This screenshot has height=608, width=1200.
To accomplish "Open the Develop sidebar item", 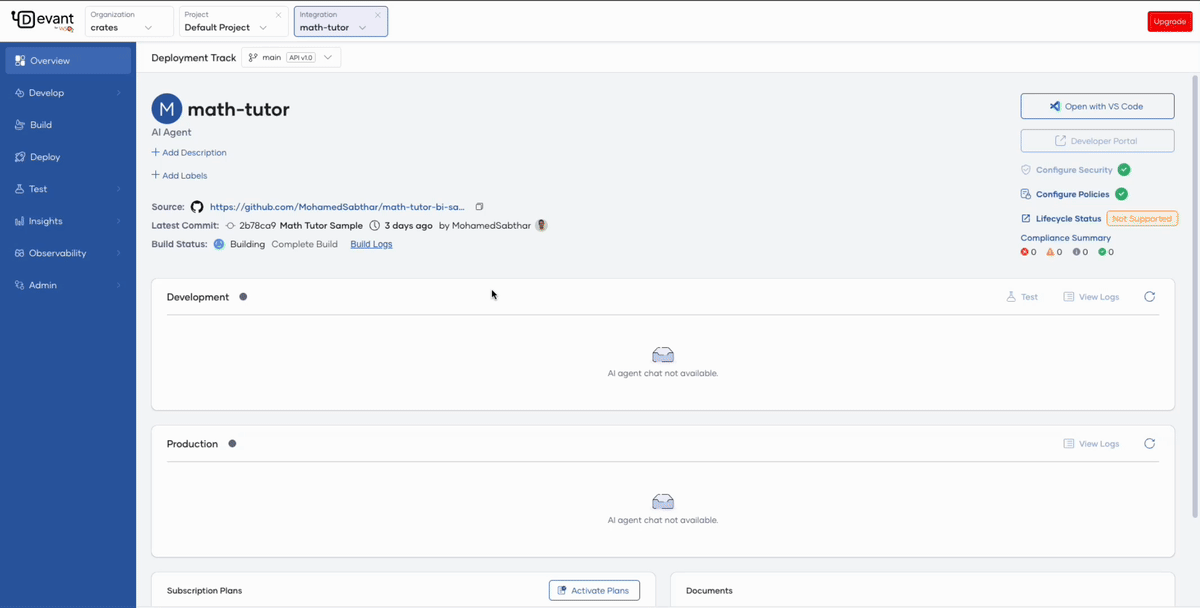I will [68, 93].
